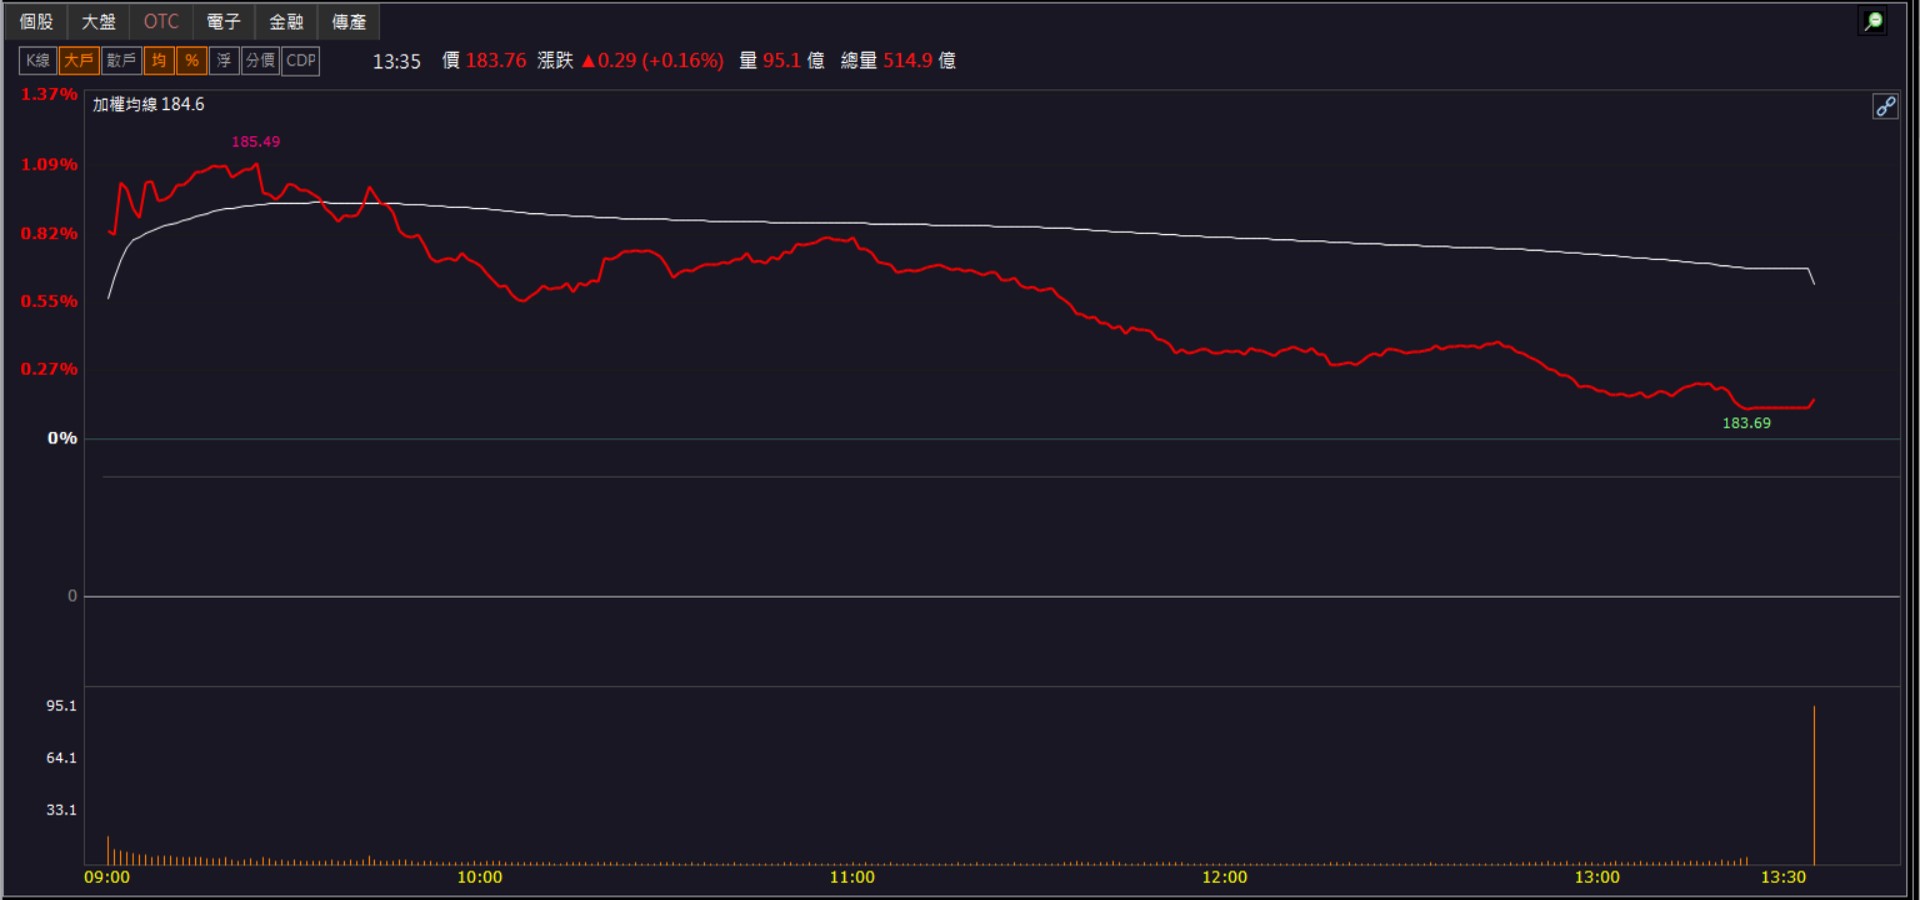Screen dimensions: 1920x900
Task: Click the 1.09% axis label
Action: tap(49, 164)
